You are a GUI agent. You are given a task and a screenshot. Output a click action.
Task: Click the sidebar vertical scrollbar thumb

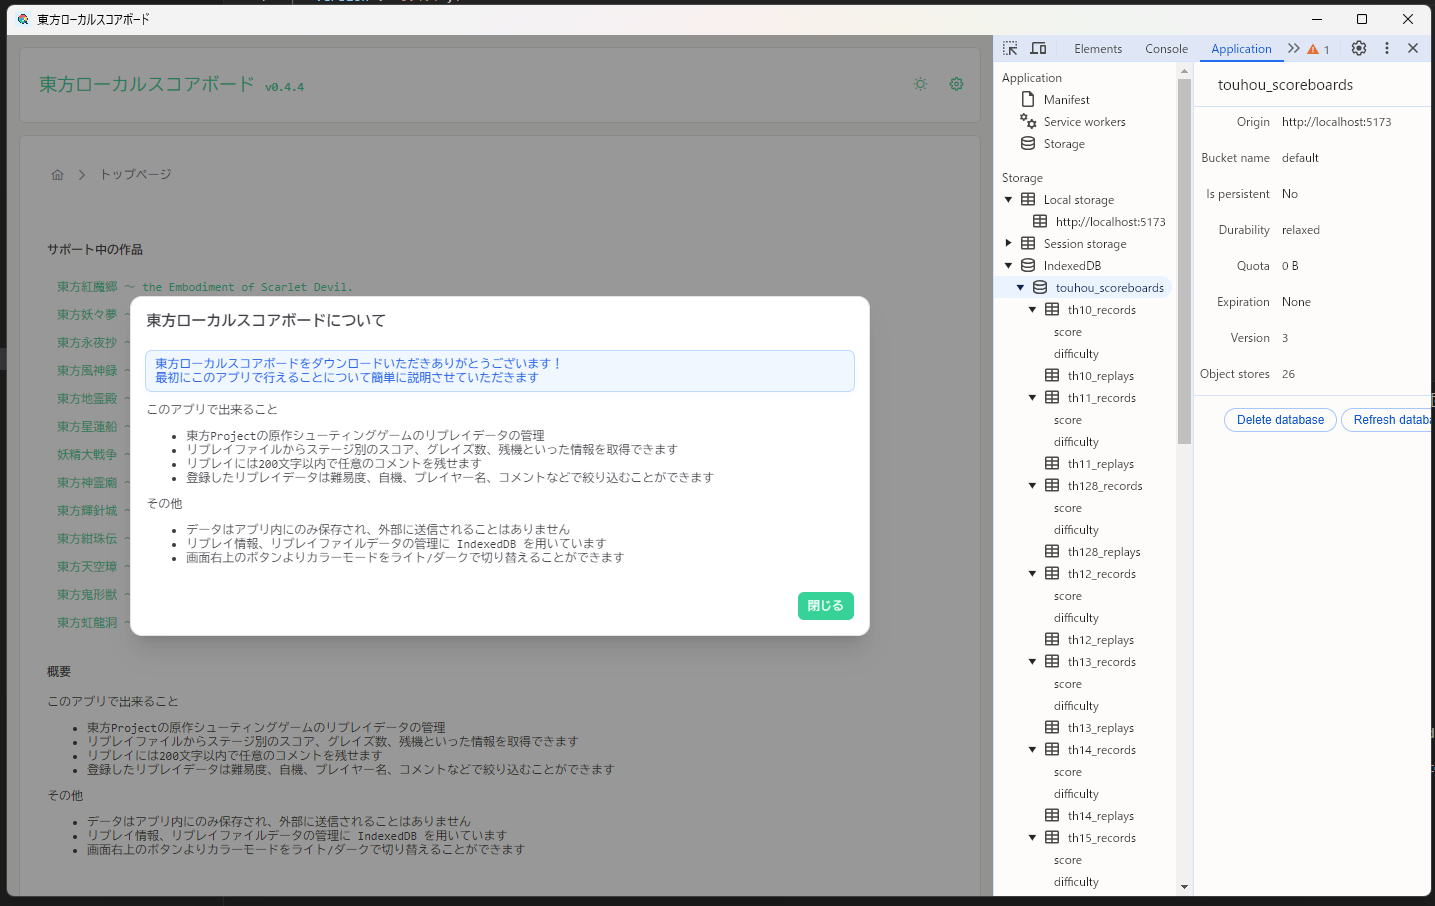tap(1184, 261)
